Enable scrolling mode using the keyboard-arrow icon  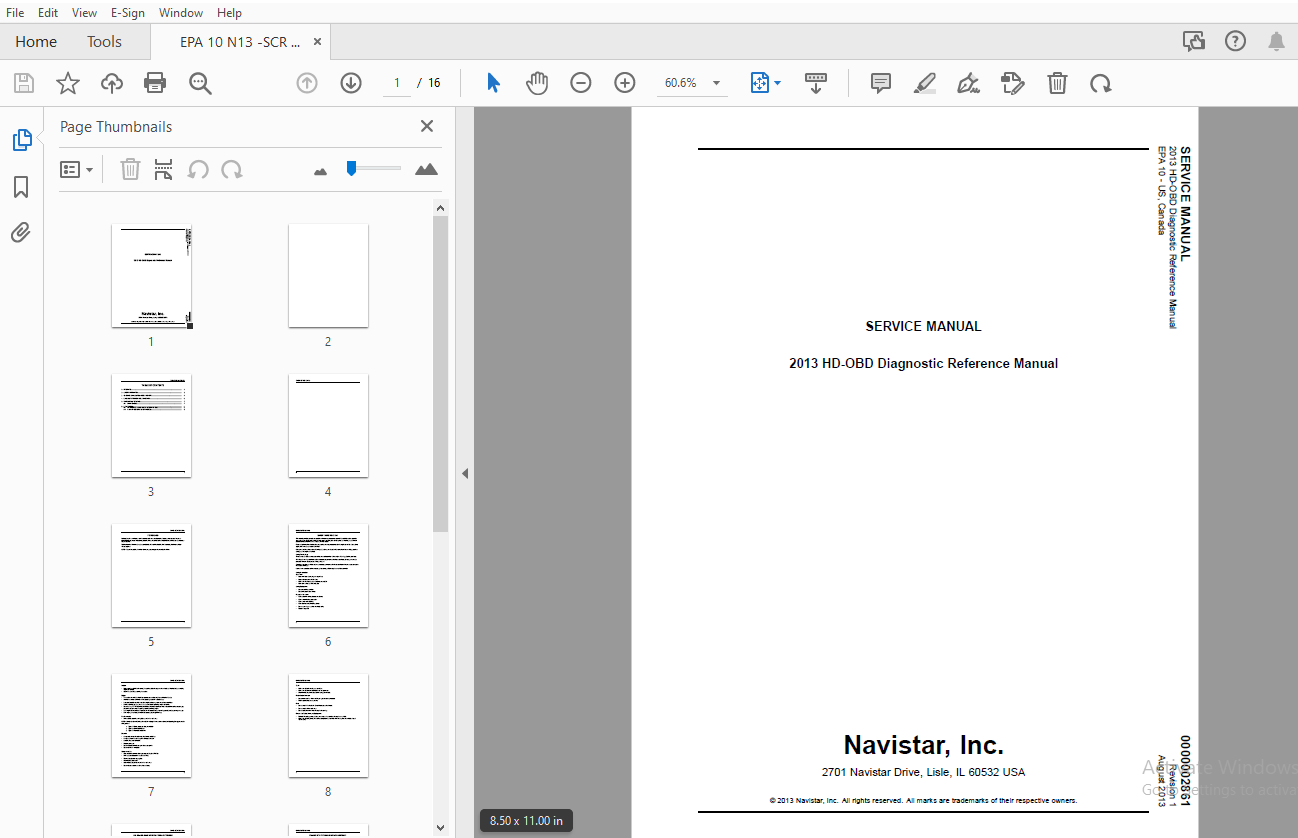[816, 83]
